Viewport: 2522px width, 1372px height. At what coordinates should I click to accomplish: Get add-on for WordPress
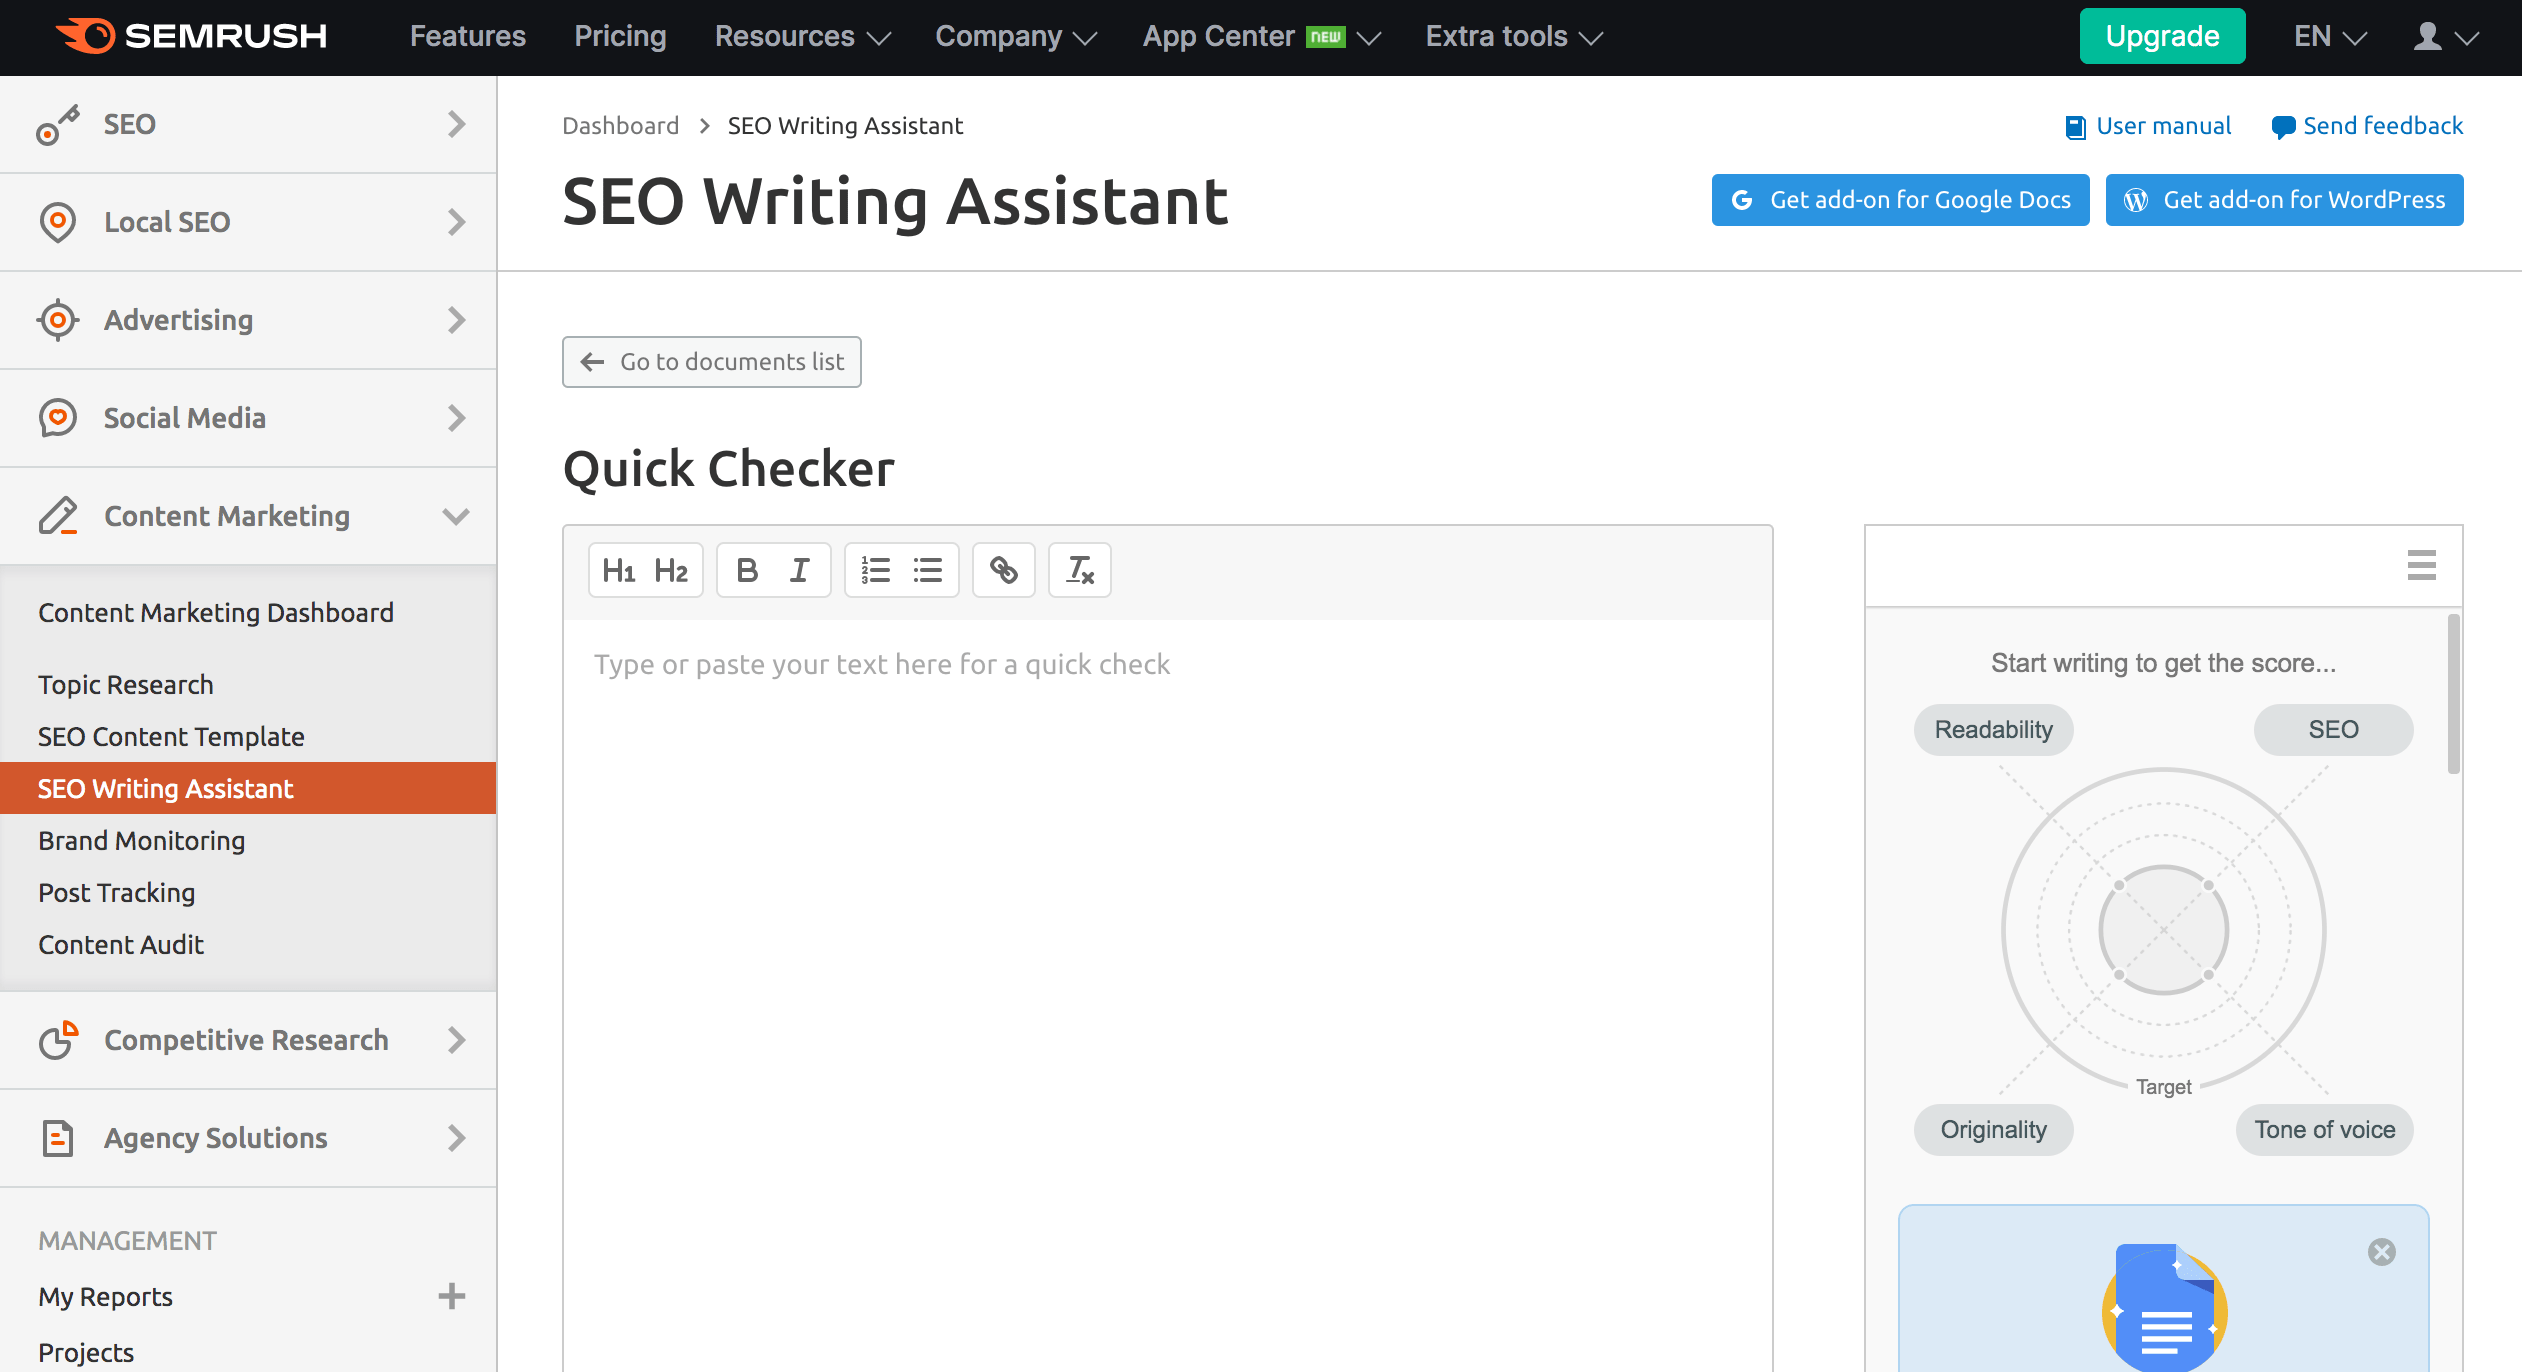[x=2284, y=200]
